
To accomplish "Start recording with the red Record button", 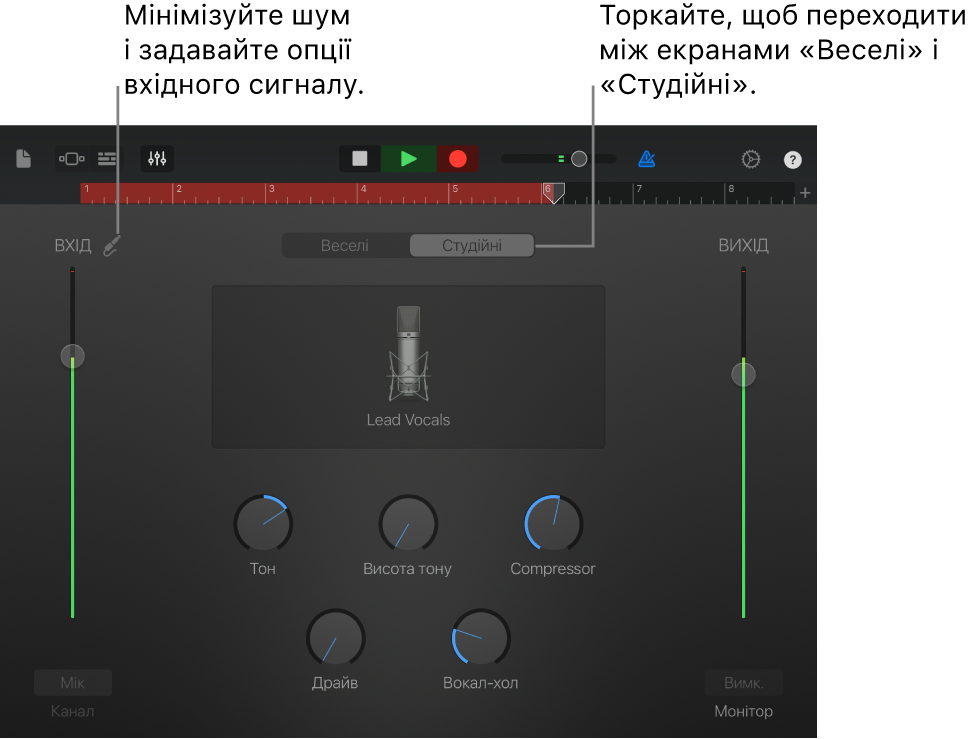I will pyautogui.click(x=458, y=159).
